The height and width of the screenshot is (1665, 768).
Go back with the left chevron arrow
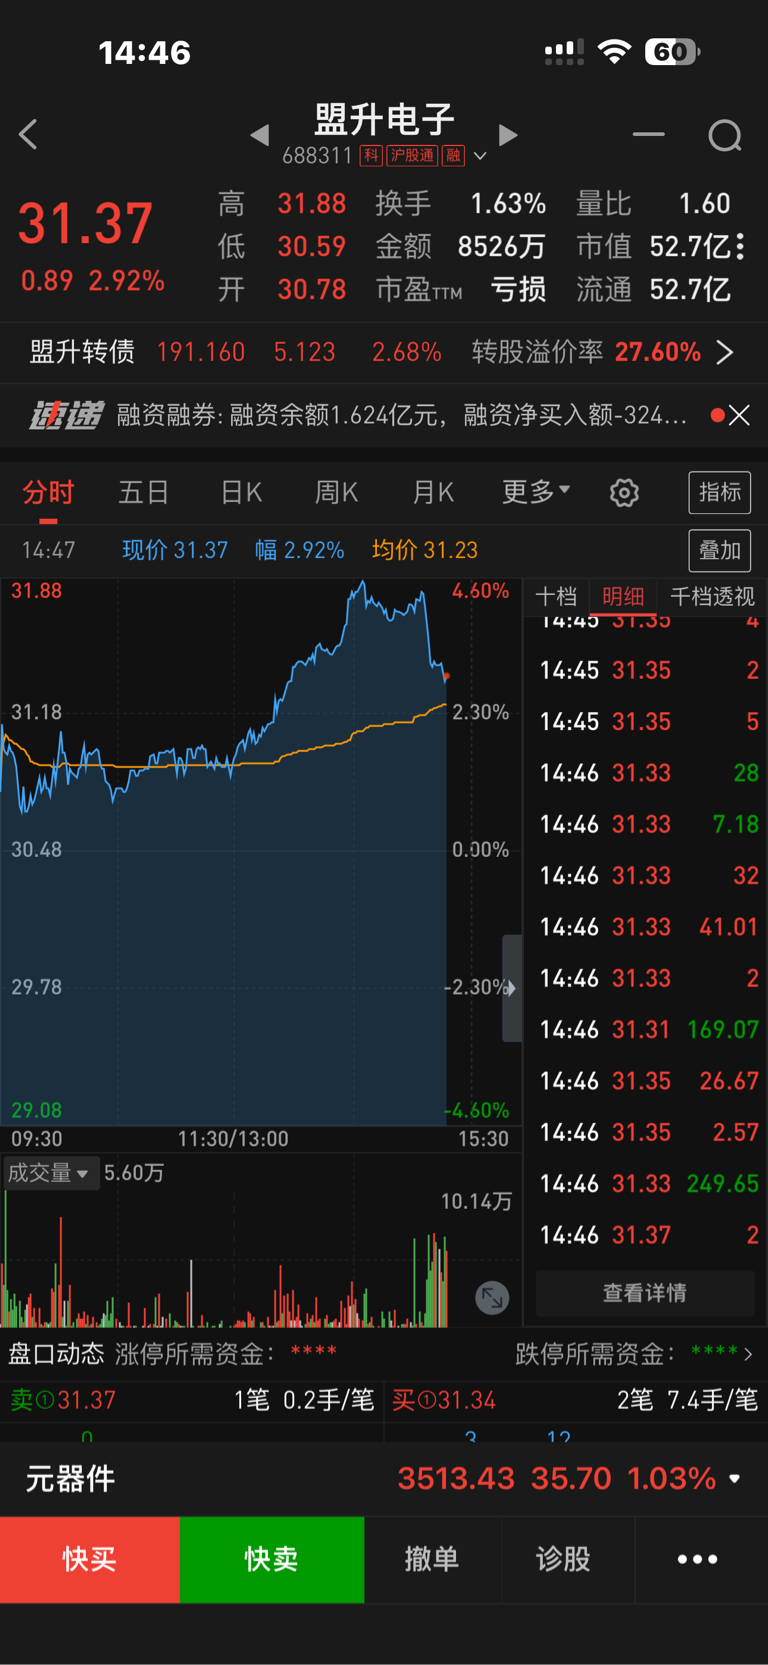point(28,135)
